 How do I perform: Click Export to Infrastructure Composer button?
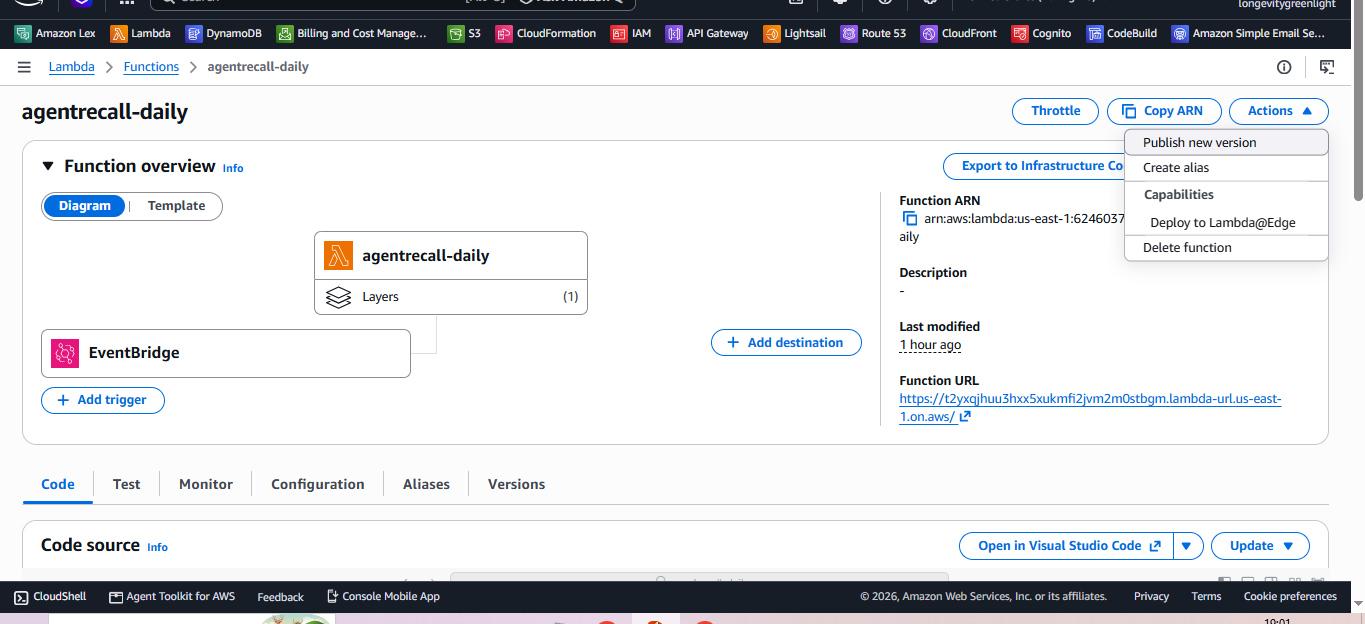1035,166
